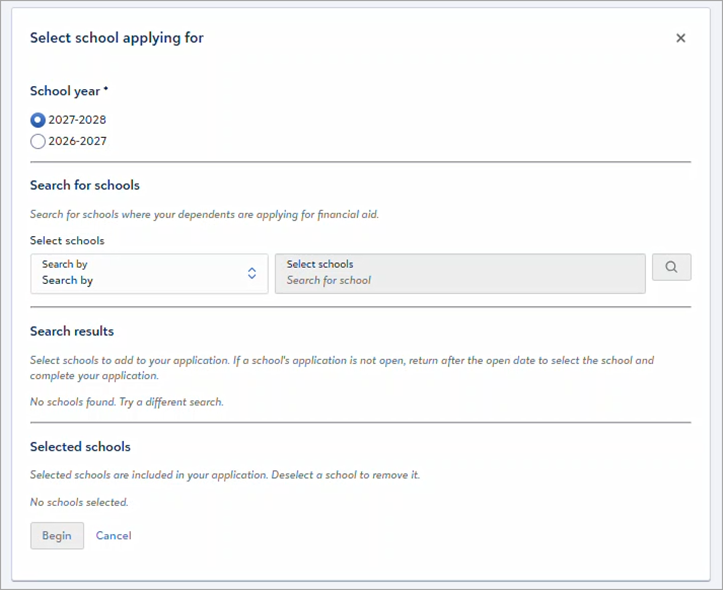723x590 pixels.
Task: Choose the 2026-2027 school year
Action: pos(38,141)
